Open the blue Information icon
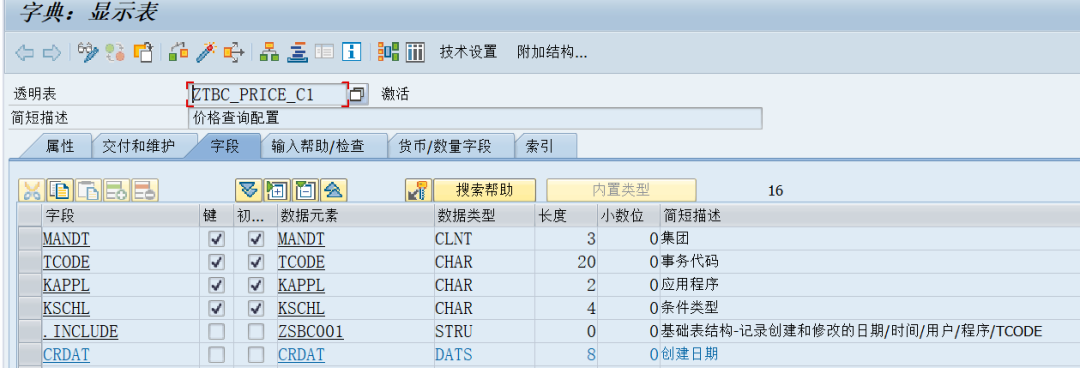This screenshot has width=1080, height=368. 352,52
